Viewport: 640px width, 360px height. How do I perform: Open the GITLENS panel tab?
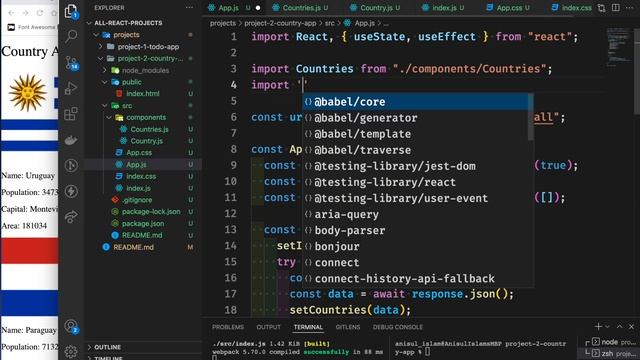348,327
